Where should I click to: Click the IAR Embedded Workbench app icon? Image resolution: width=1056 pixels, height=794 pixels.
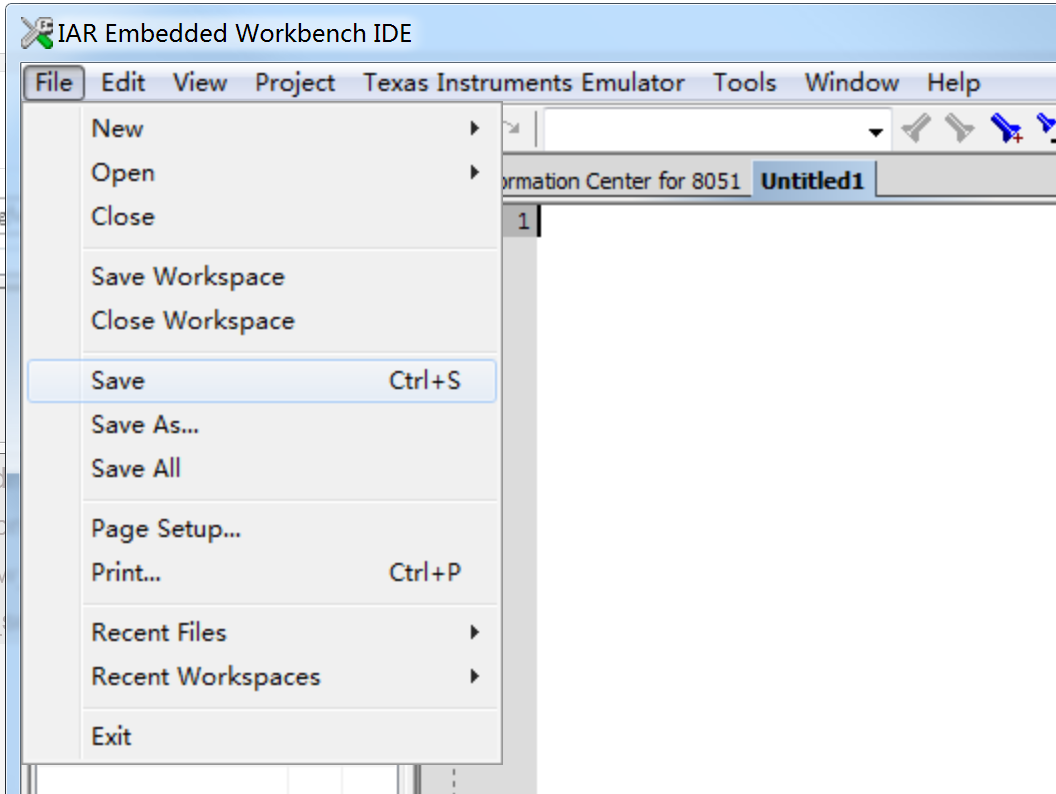(x=36, y=33)
